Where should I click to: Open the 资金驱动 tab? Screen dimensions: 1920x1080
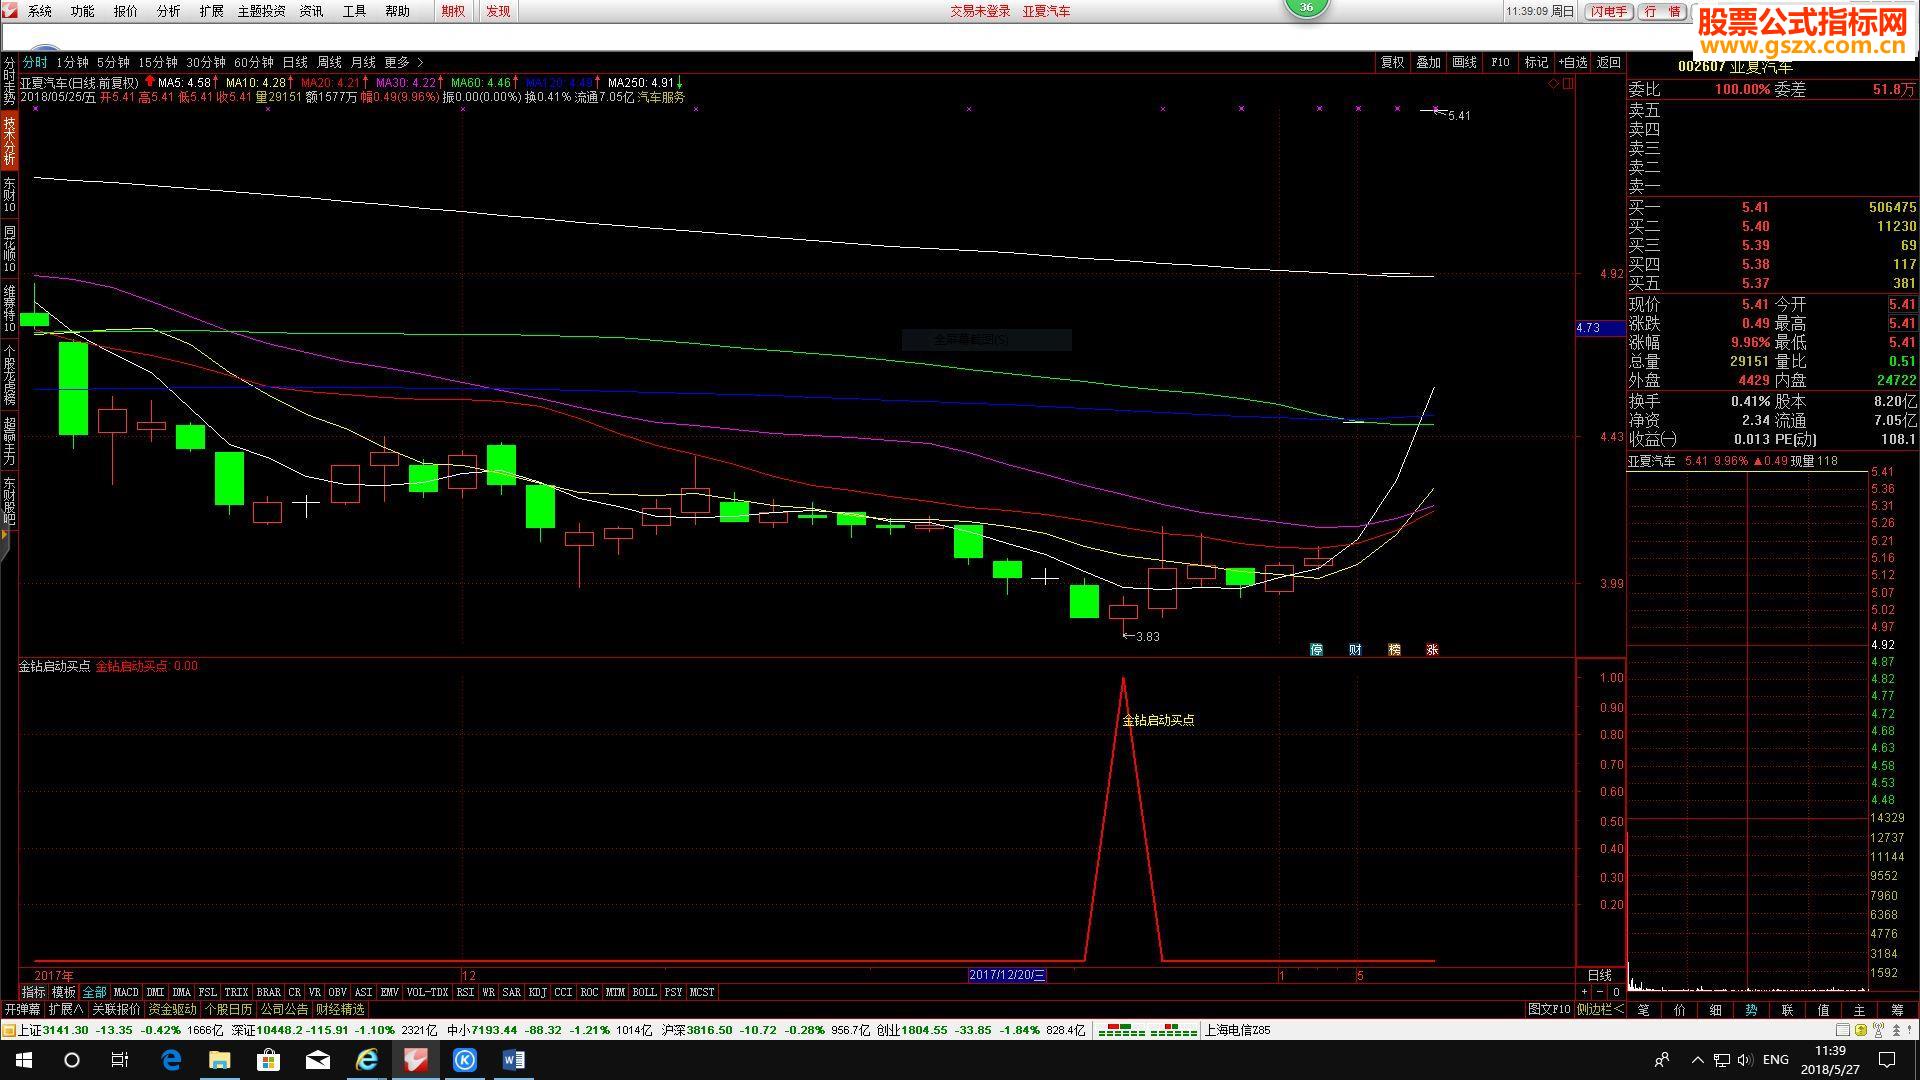click(173, 1009)
